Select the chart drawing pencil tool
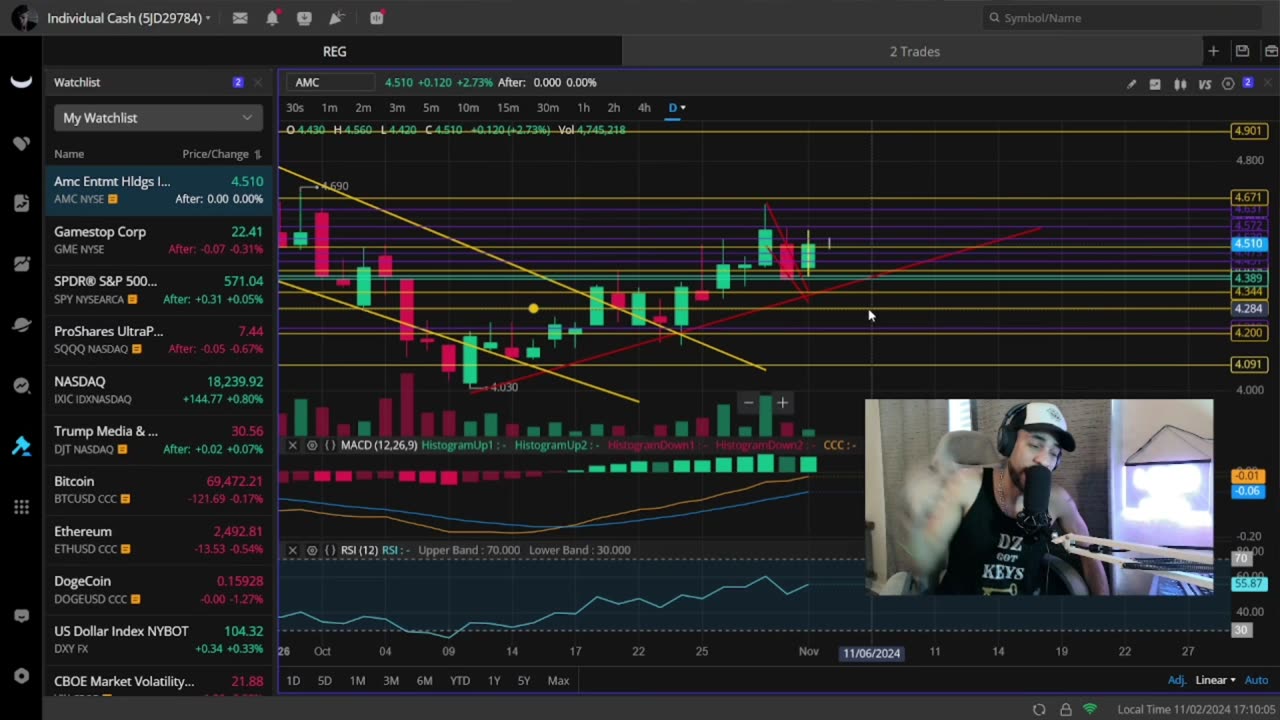 coord(1131,84)
